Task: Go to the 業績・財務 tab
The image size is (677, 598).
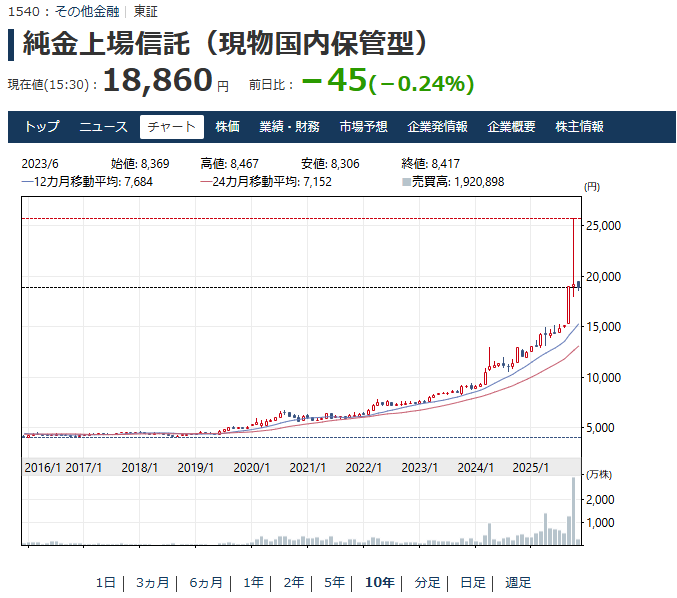Action: coord(289,127)
